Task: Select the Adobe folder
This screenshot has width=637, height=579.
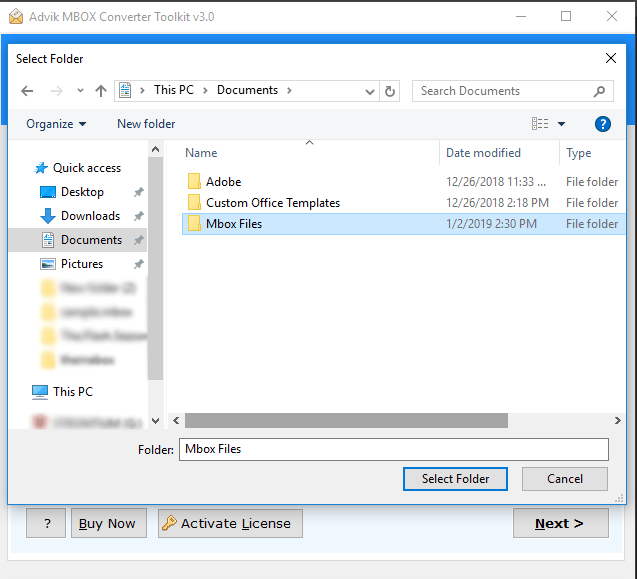Action: (403, 182)
